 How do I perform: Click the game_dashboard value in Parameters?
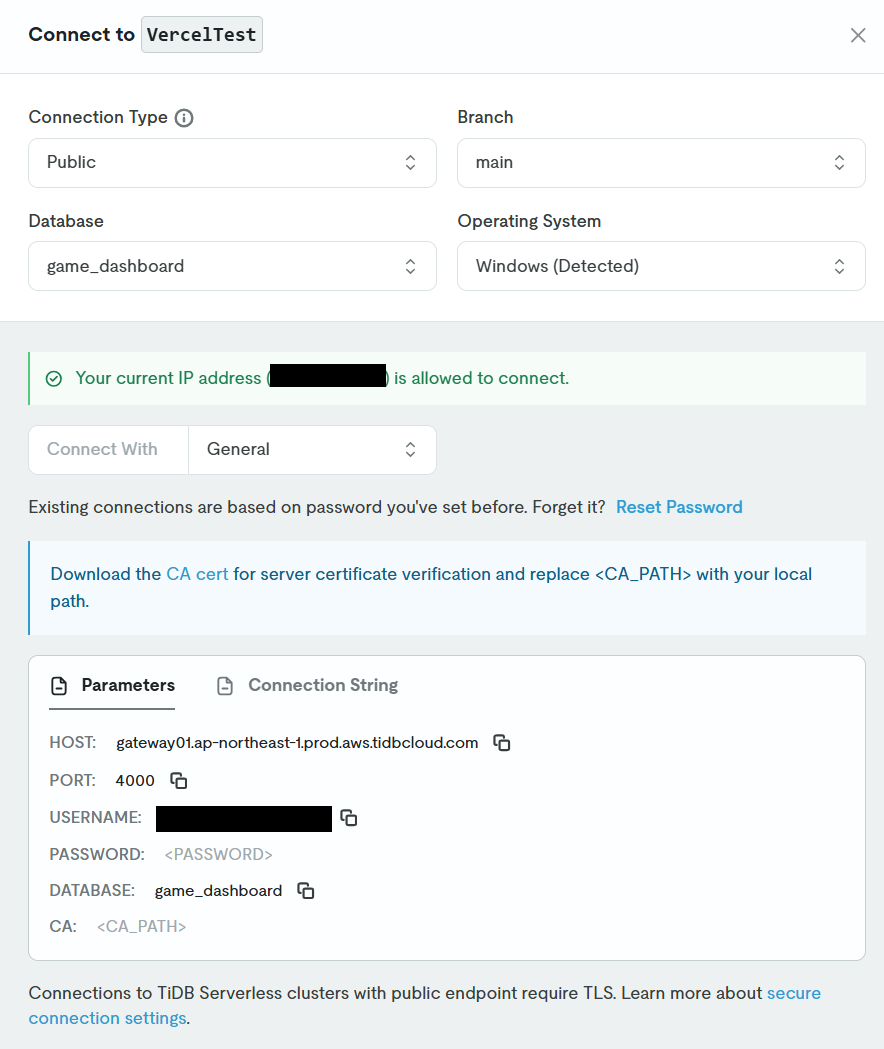pyautogui.click(x=218, y=891)
